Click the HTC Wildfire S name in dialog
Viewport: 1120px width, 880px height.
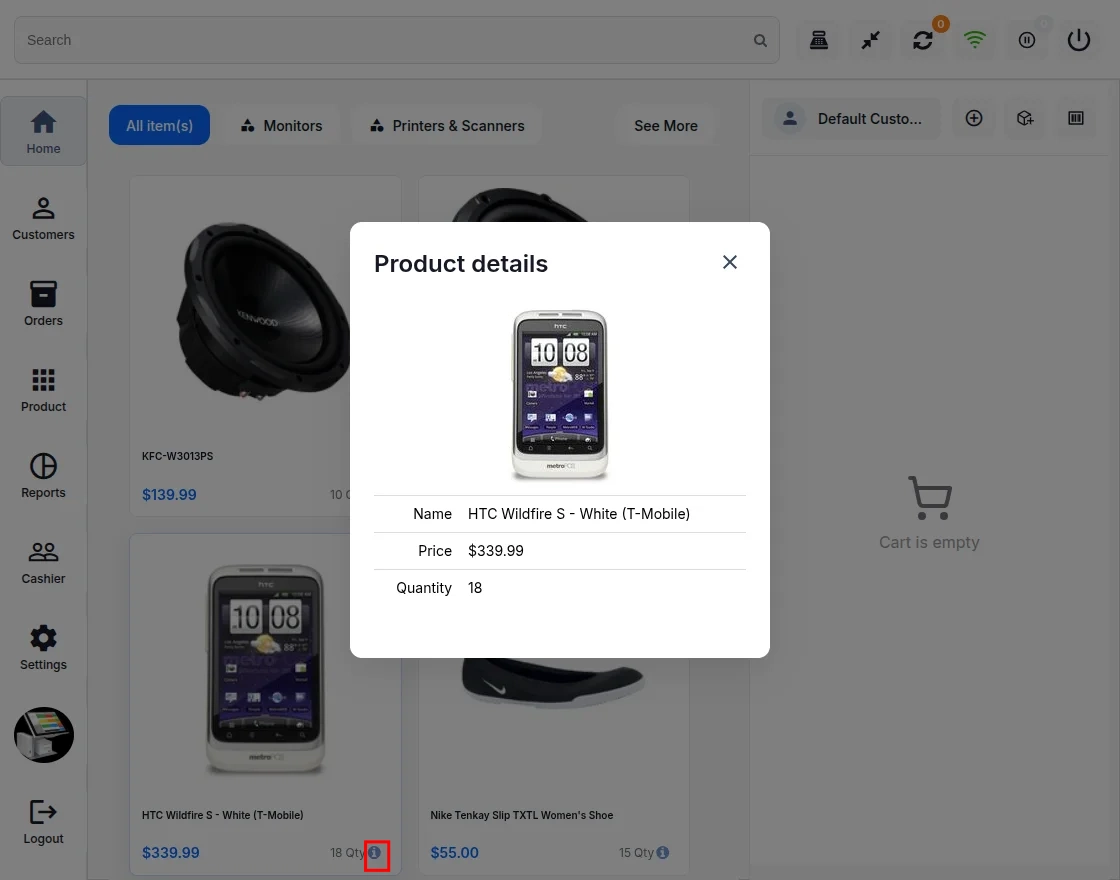coord(579,514)
